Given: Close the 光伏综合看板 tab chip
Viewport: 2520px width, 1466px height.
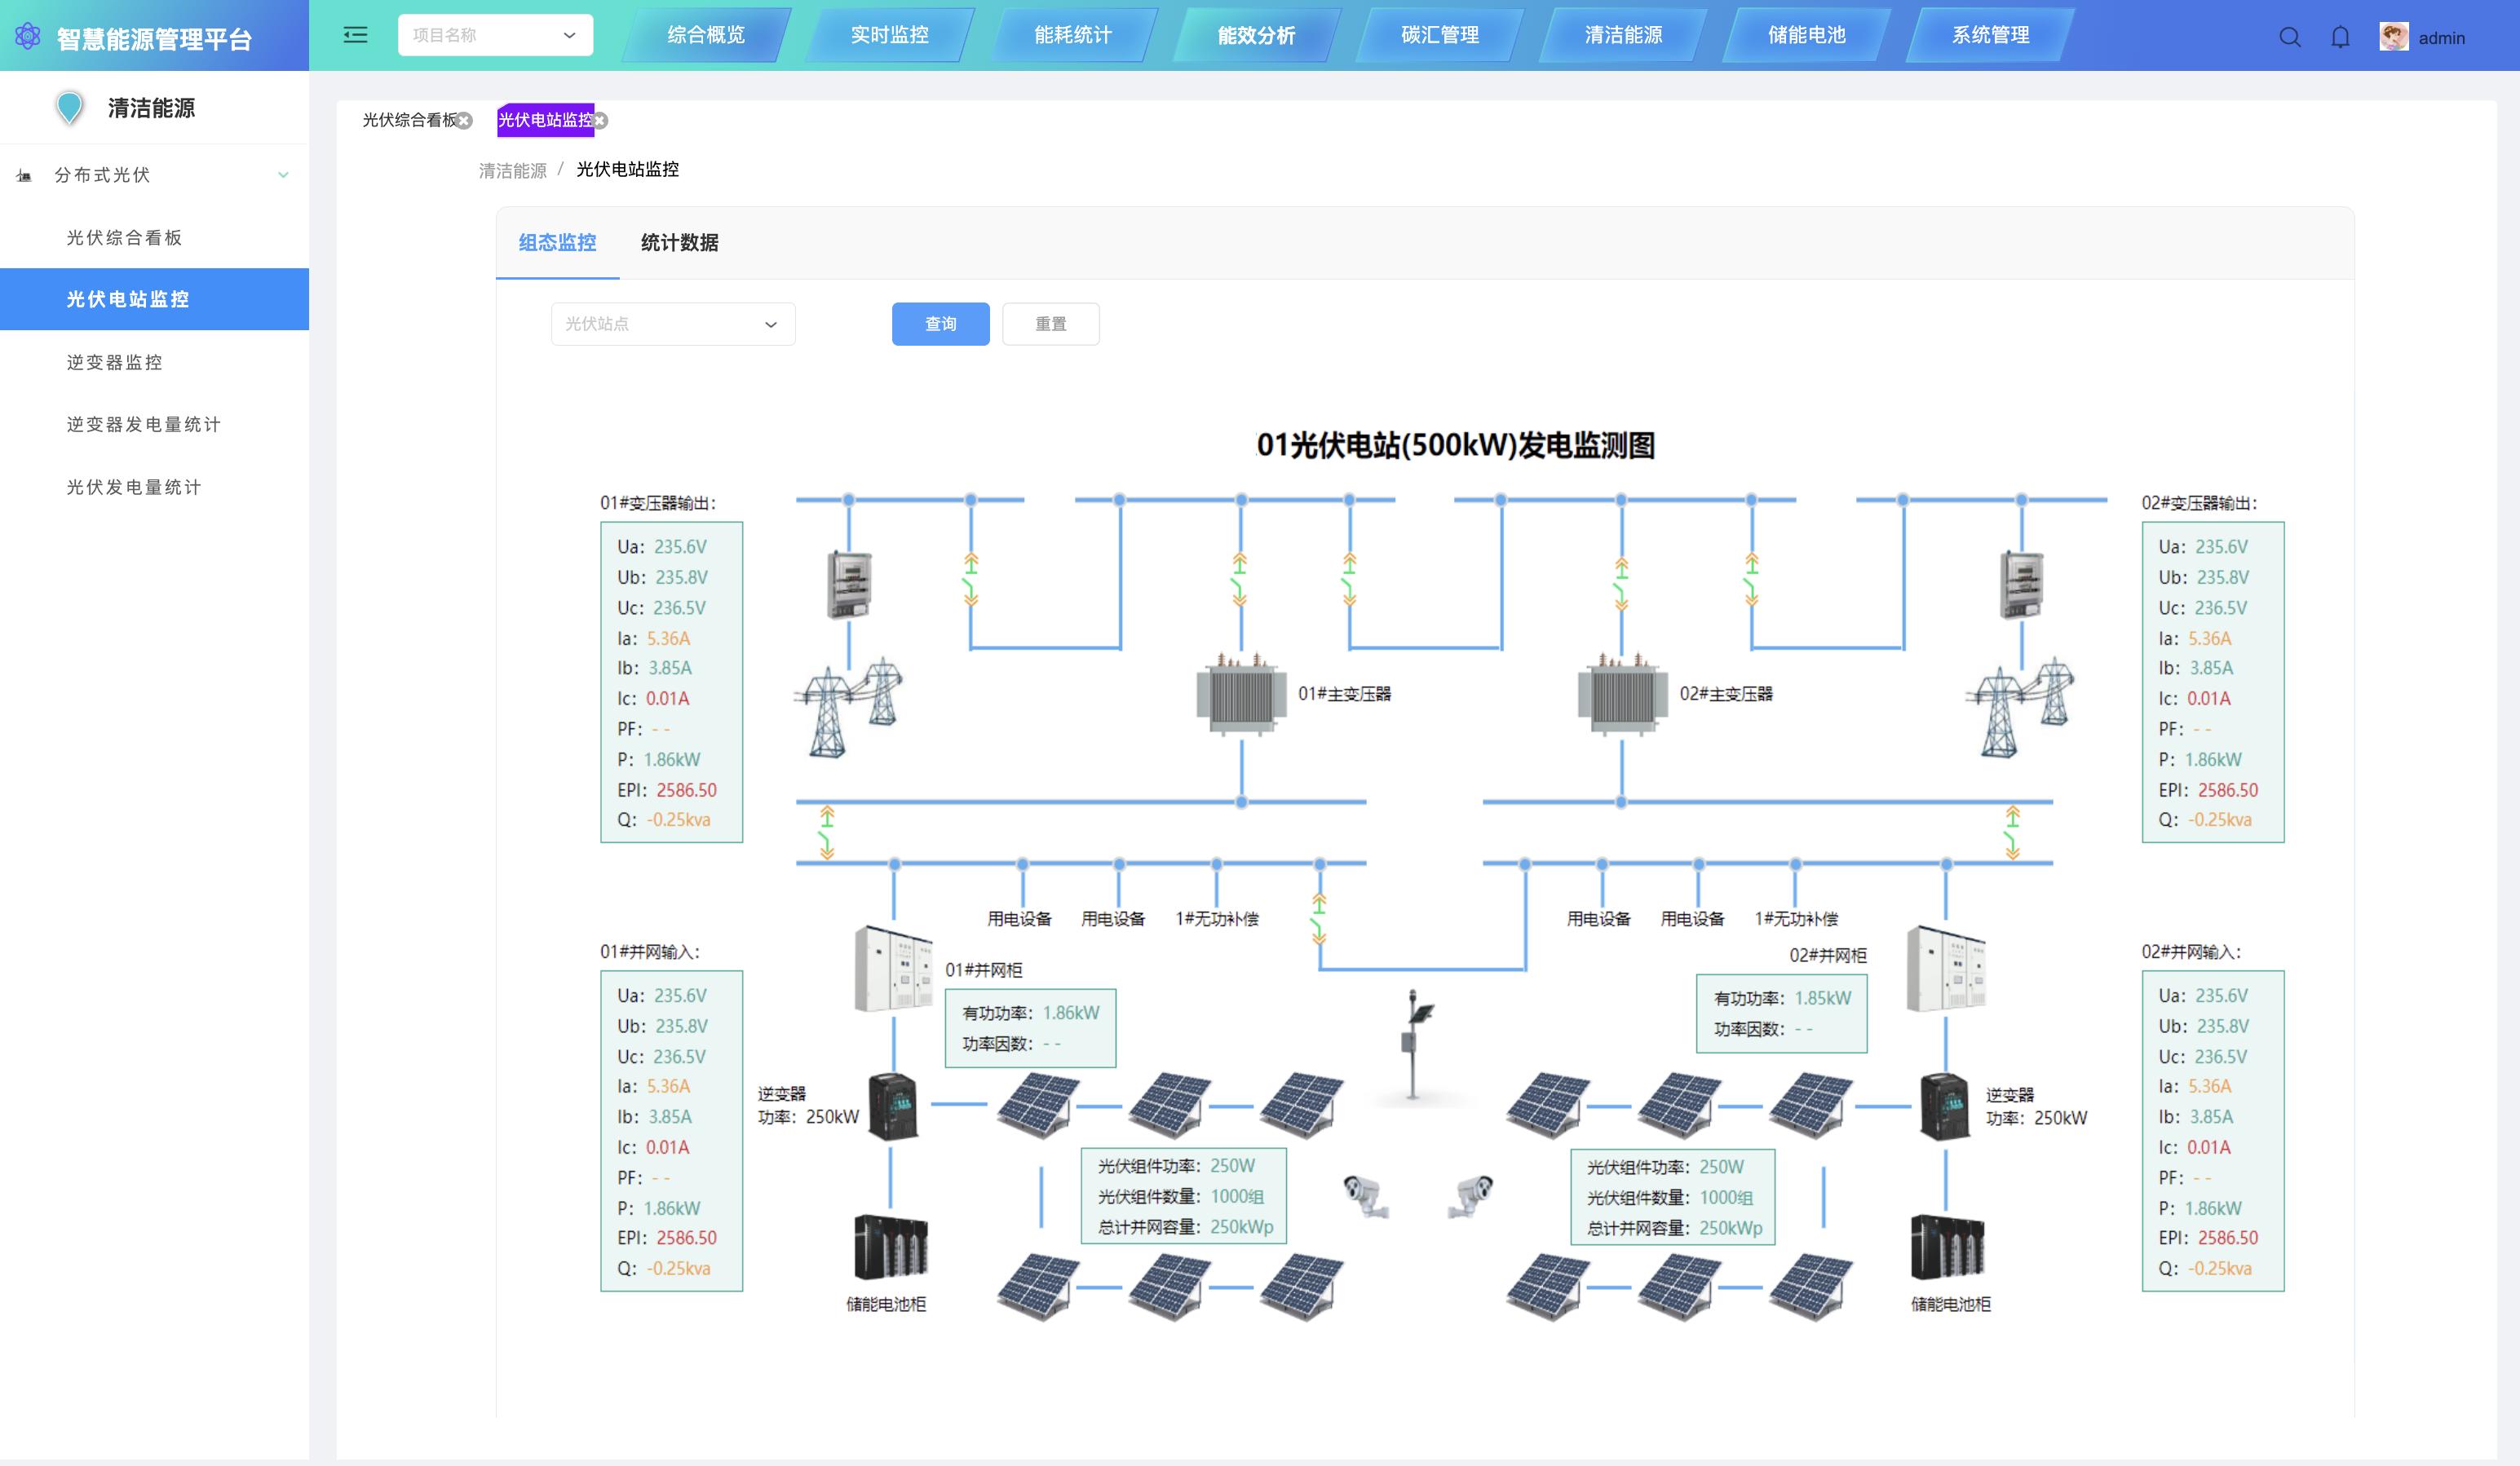Looking at the screenshot, I should click(x=463, y=120).
